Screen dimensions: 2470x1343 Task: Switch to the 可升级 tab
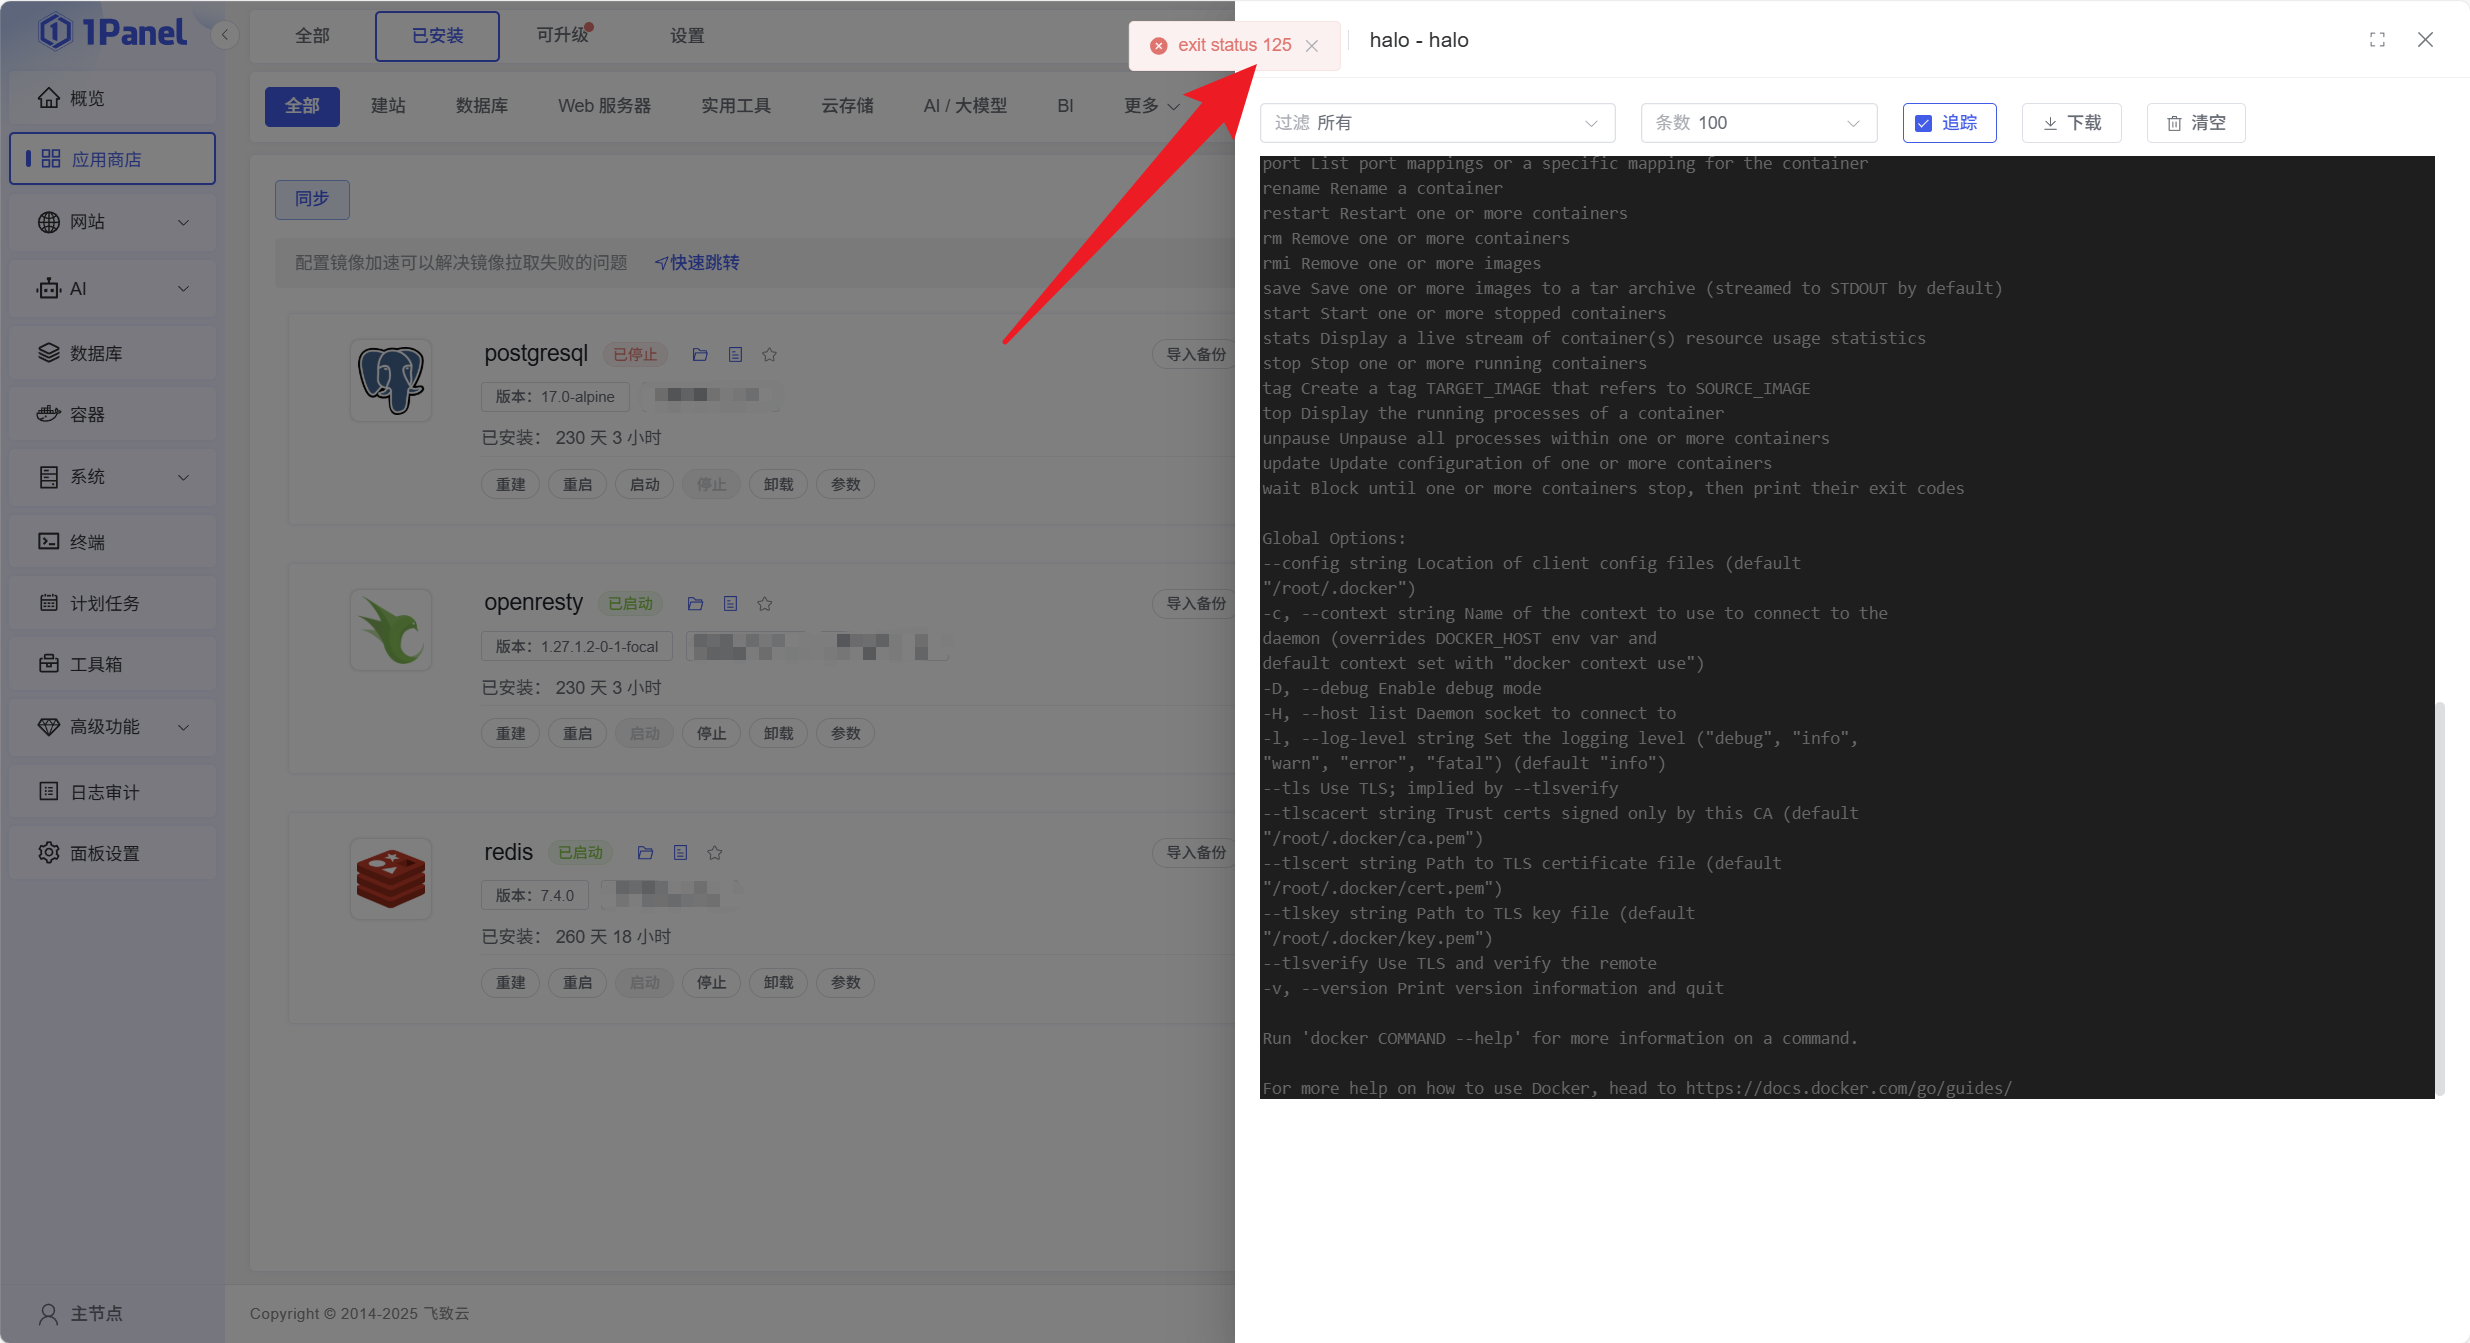563,35
